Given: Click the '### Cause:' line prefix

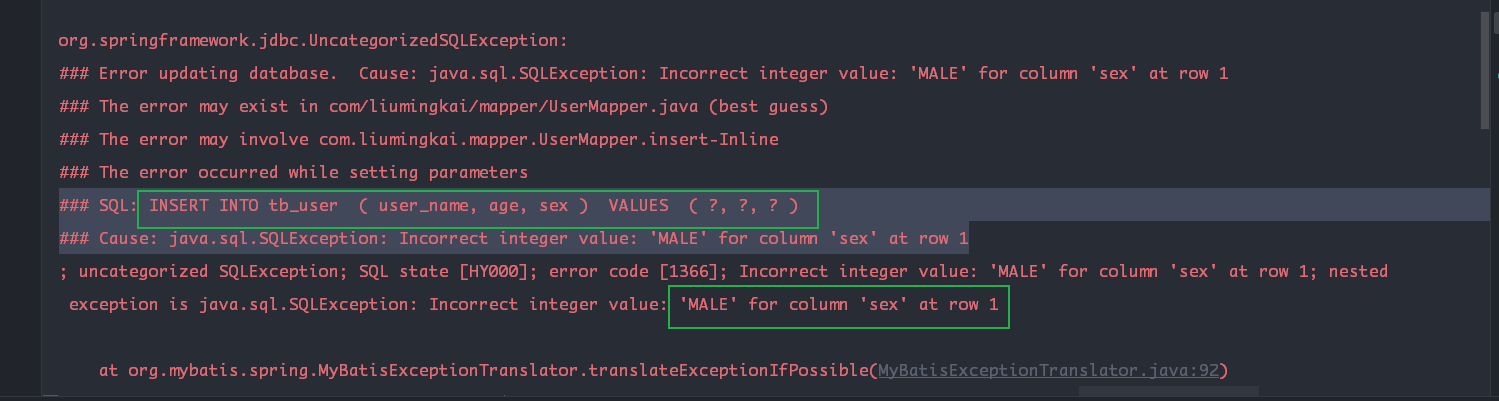Looking at the screenshot, I should pyautogui.click(x=108, y=238).
